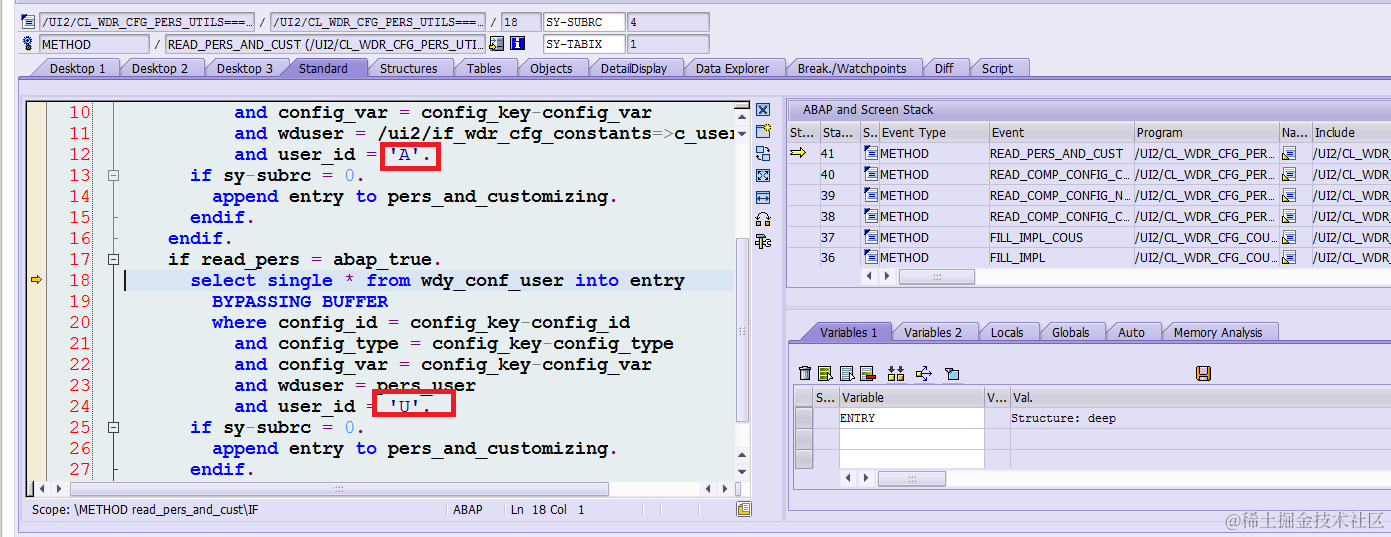This screenshot has height=537, width=1391.
Task: Click the navigate icon in the FILL_IMPL_COUS stack row
Action: [1289, 237]
